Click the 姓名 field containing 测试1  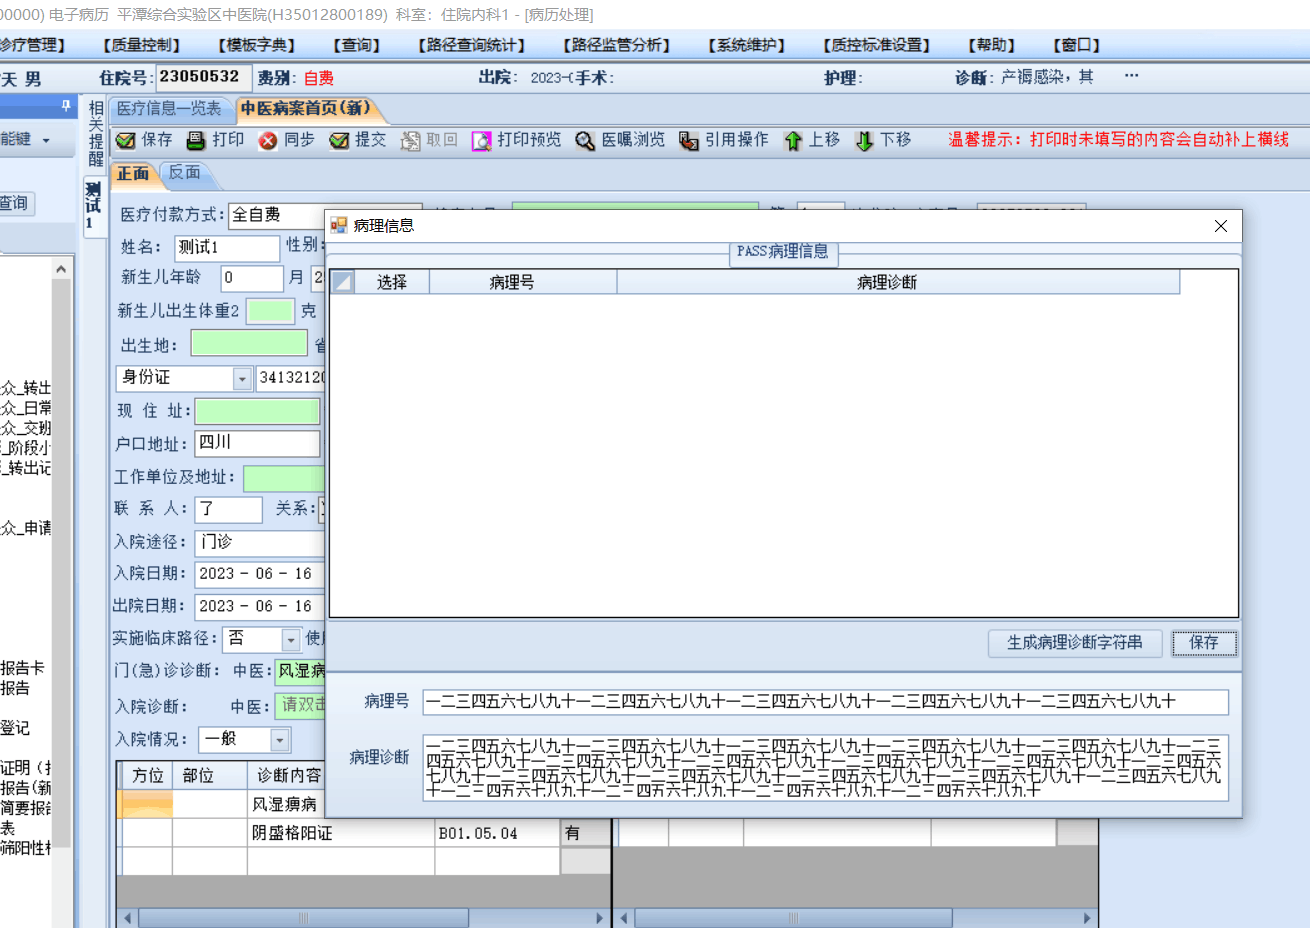click(227, 247)
